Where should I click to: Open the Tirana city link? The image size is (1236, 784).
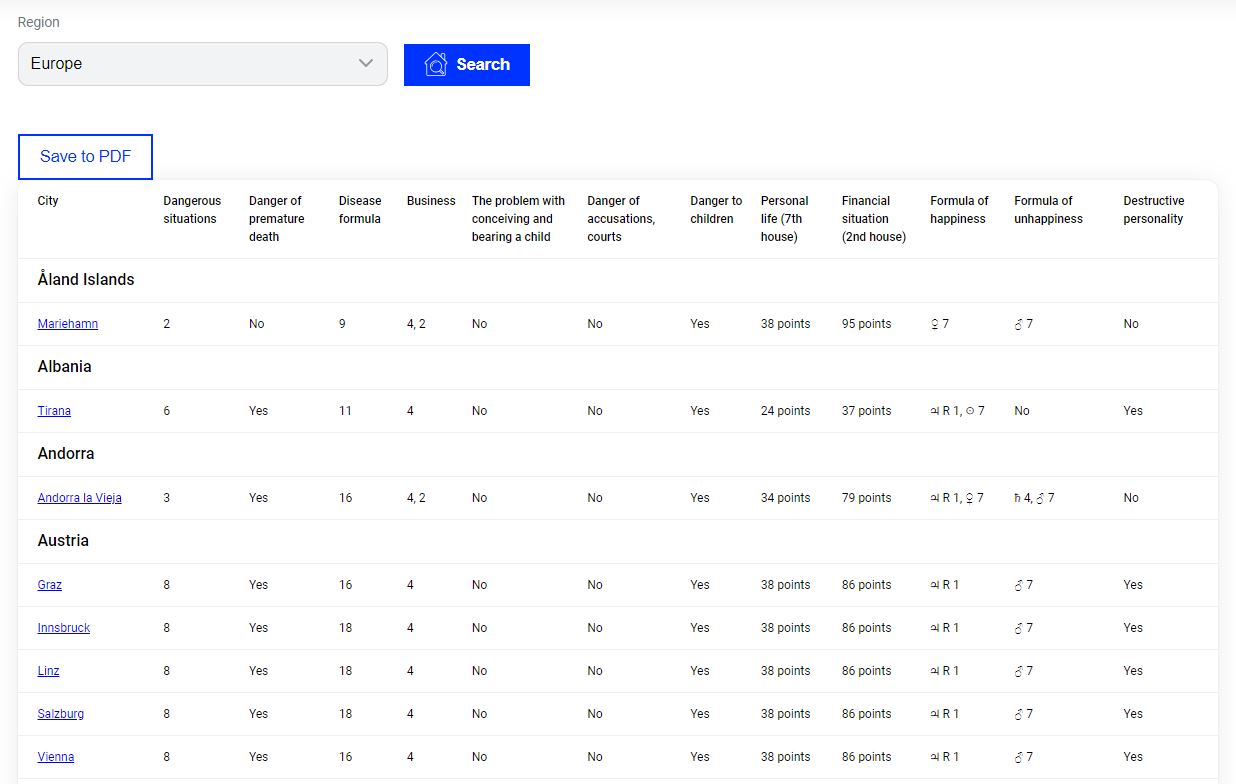pos(54,411)
